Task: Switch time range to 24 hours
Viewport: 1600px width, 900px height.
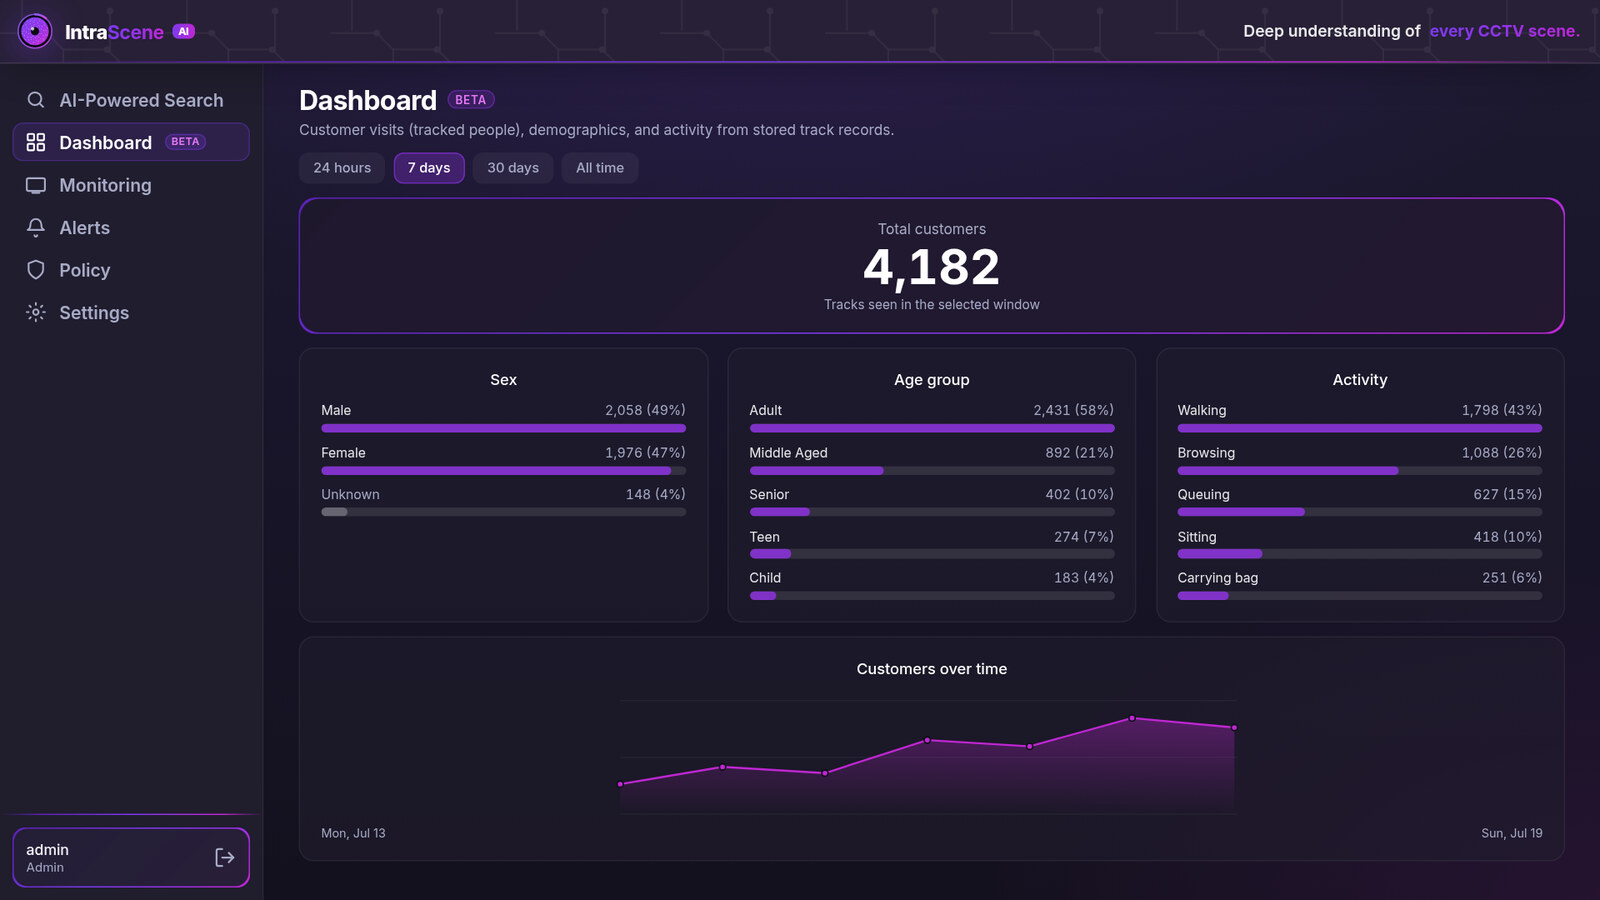Action: click(x=342, y=168)
